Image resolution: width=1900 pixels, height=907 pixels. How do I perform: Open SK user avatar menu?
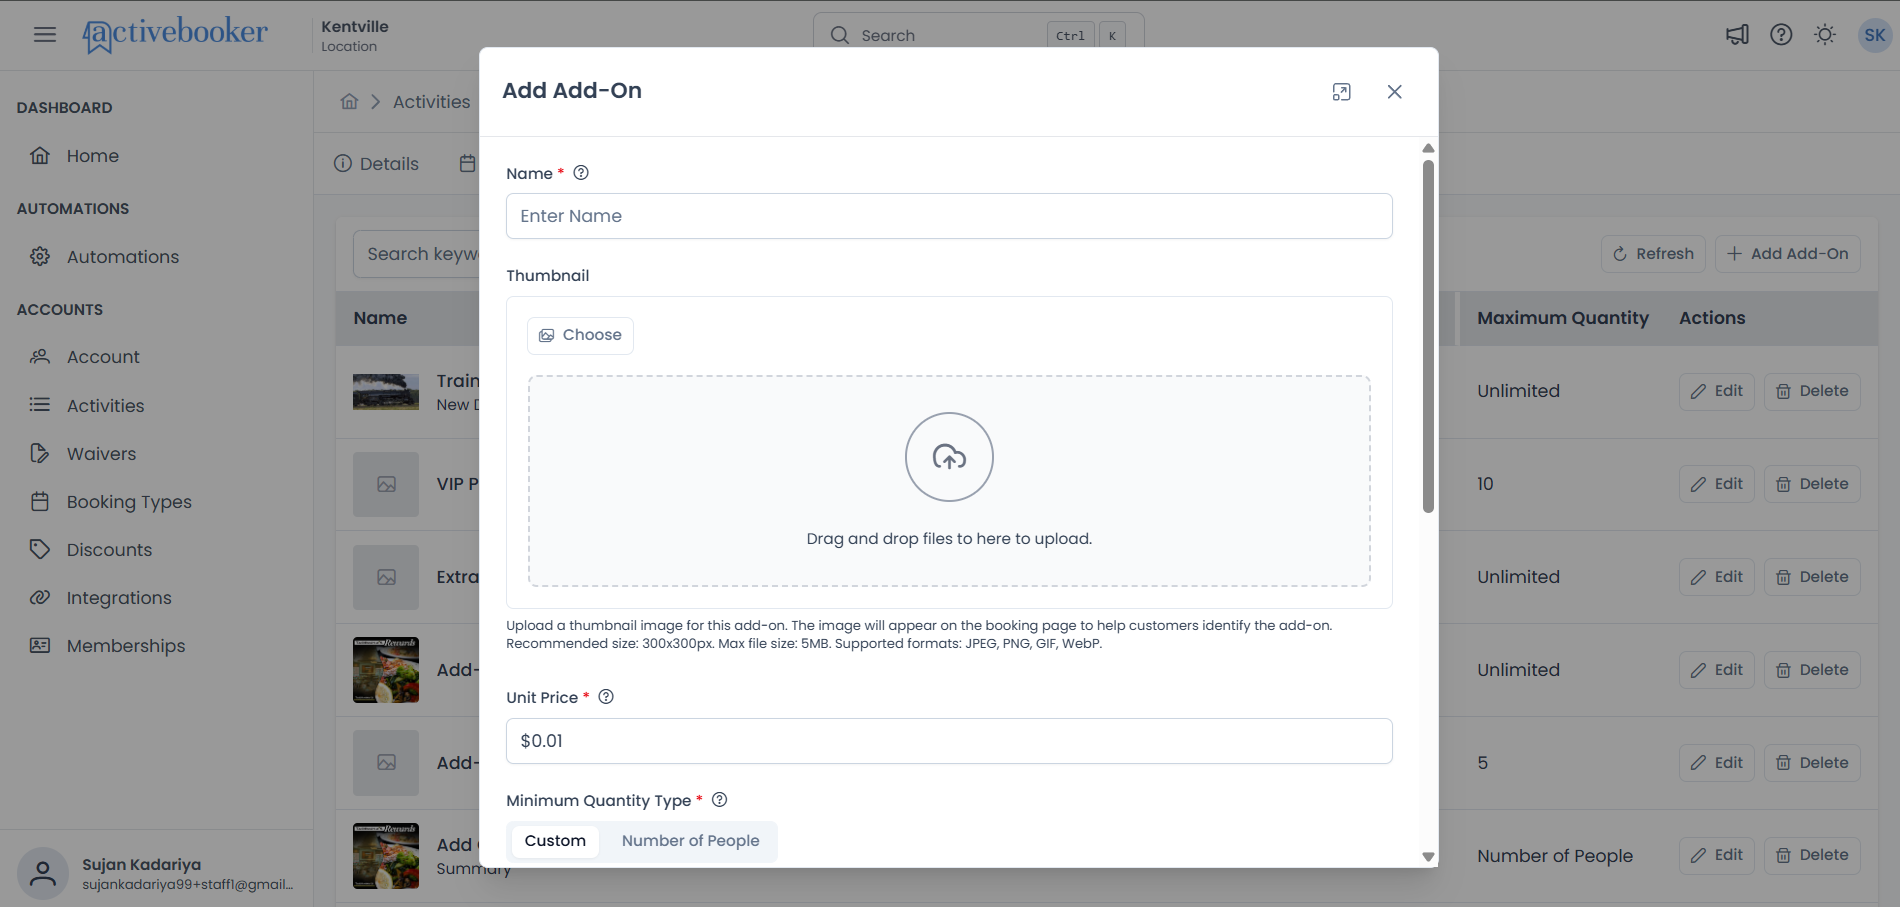point(1874,35)
